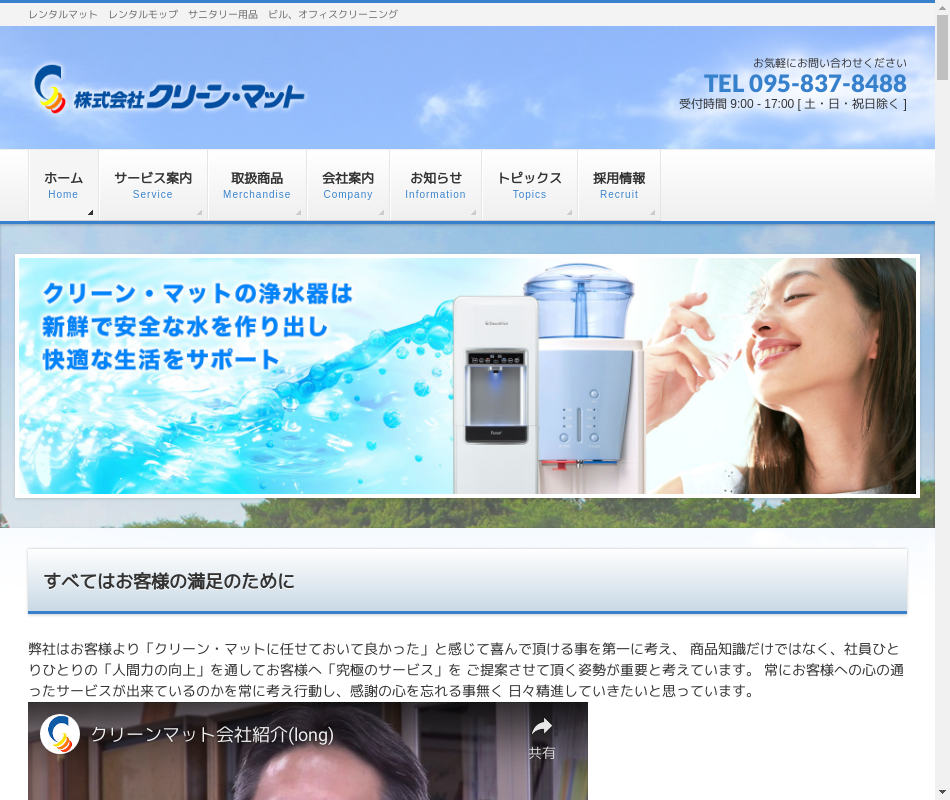Go to 会社案内 Company page
The height and width of the screenshot is (800, 950).
pos(348,185)
